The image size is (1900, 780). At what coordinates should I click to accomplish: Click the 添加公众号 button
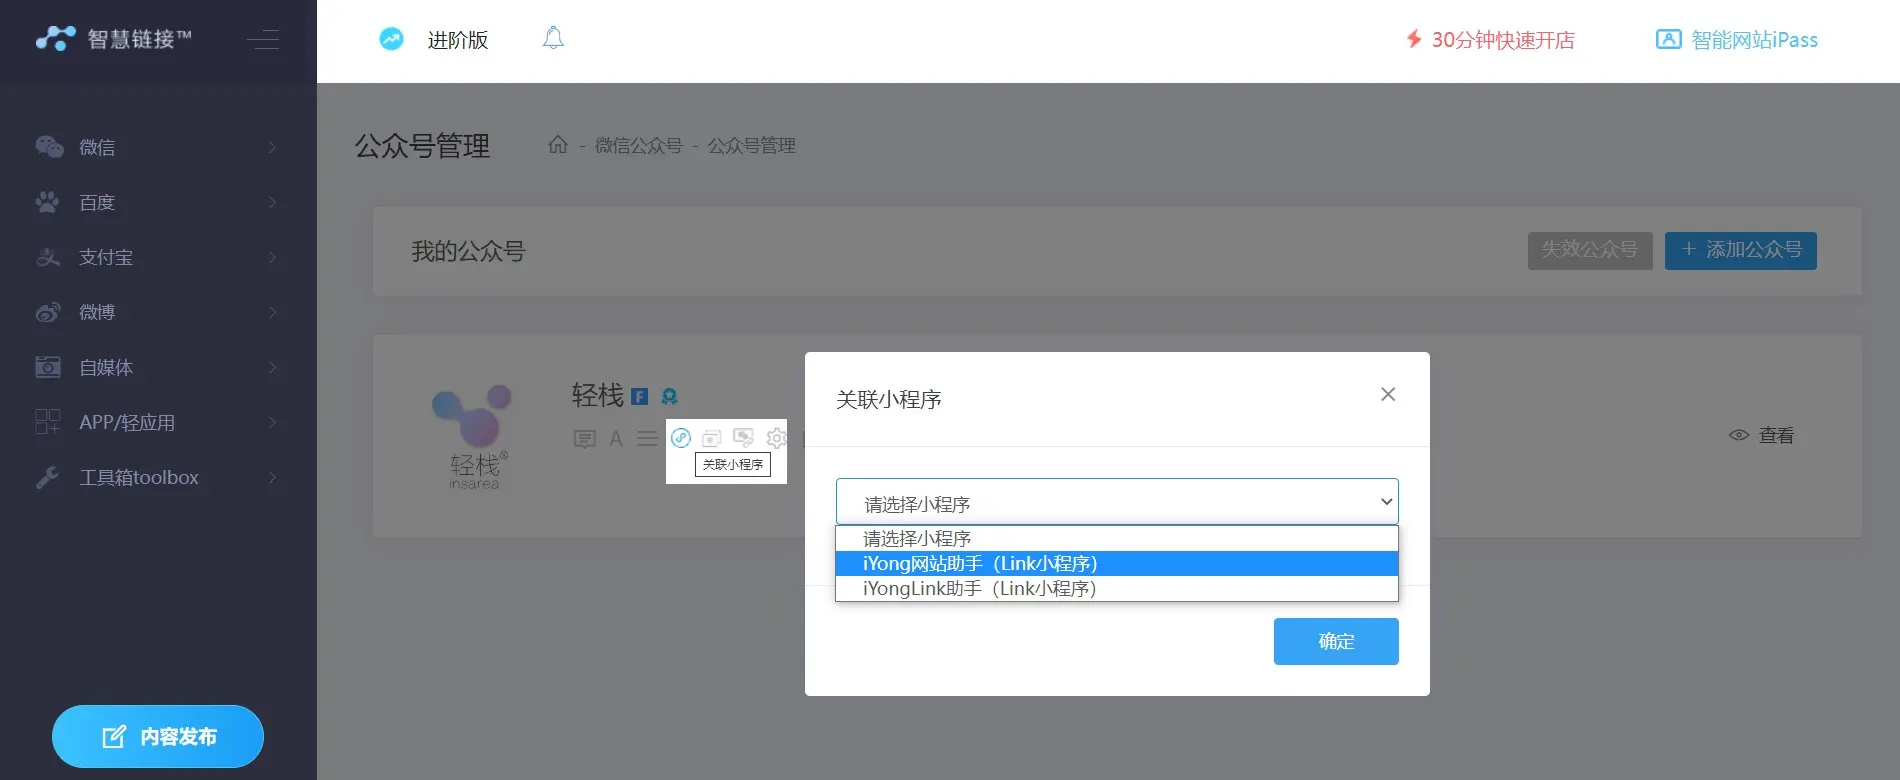(1740, 250)
